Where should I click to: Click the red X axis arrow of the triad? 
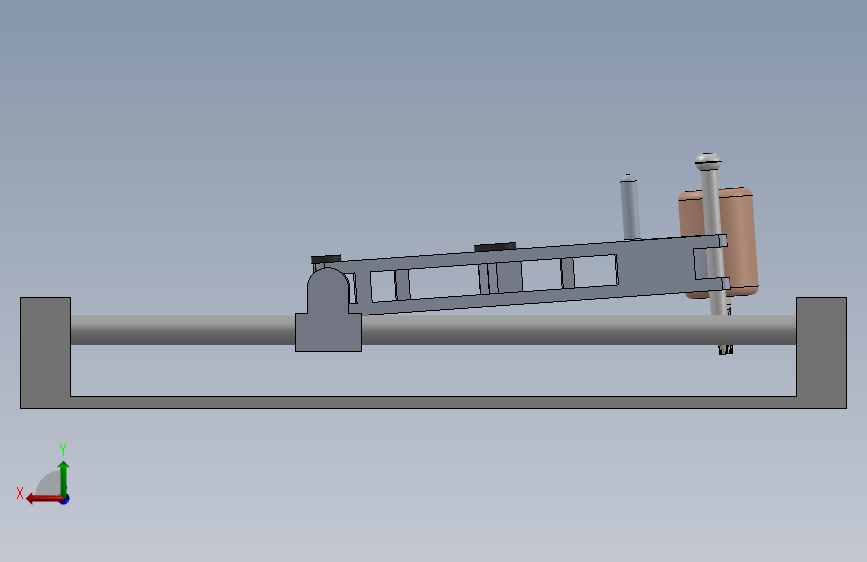[x=44, y=499]
